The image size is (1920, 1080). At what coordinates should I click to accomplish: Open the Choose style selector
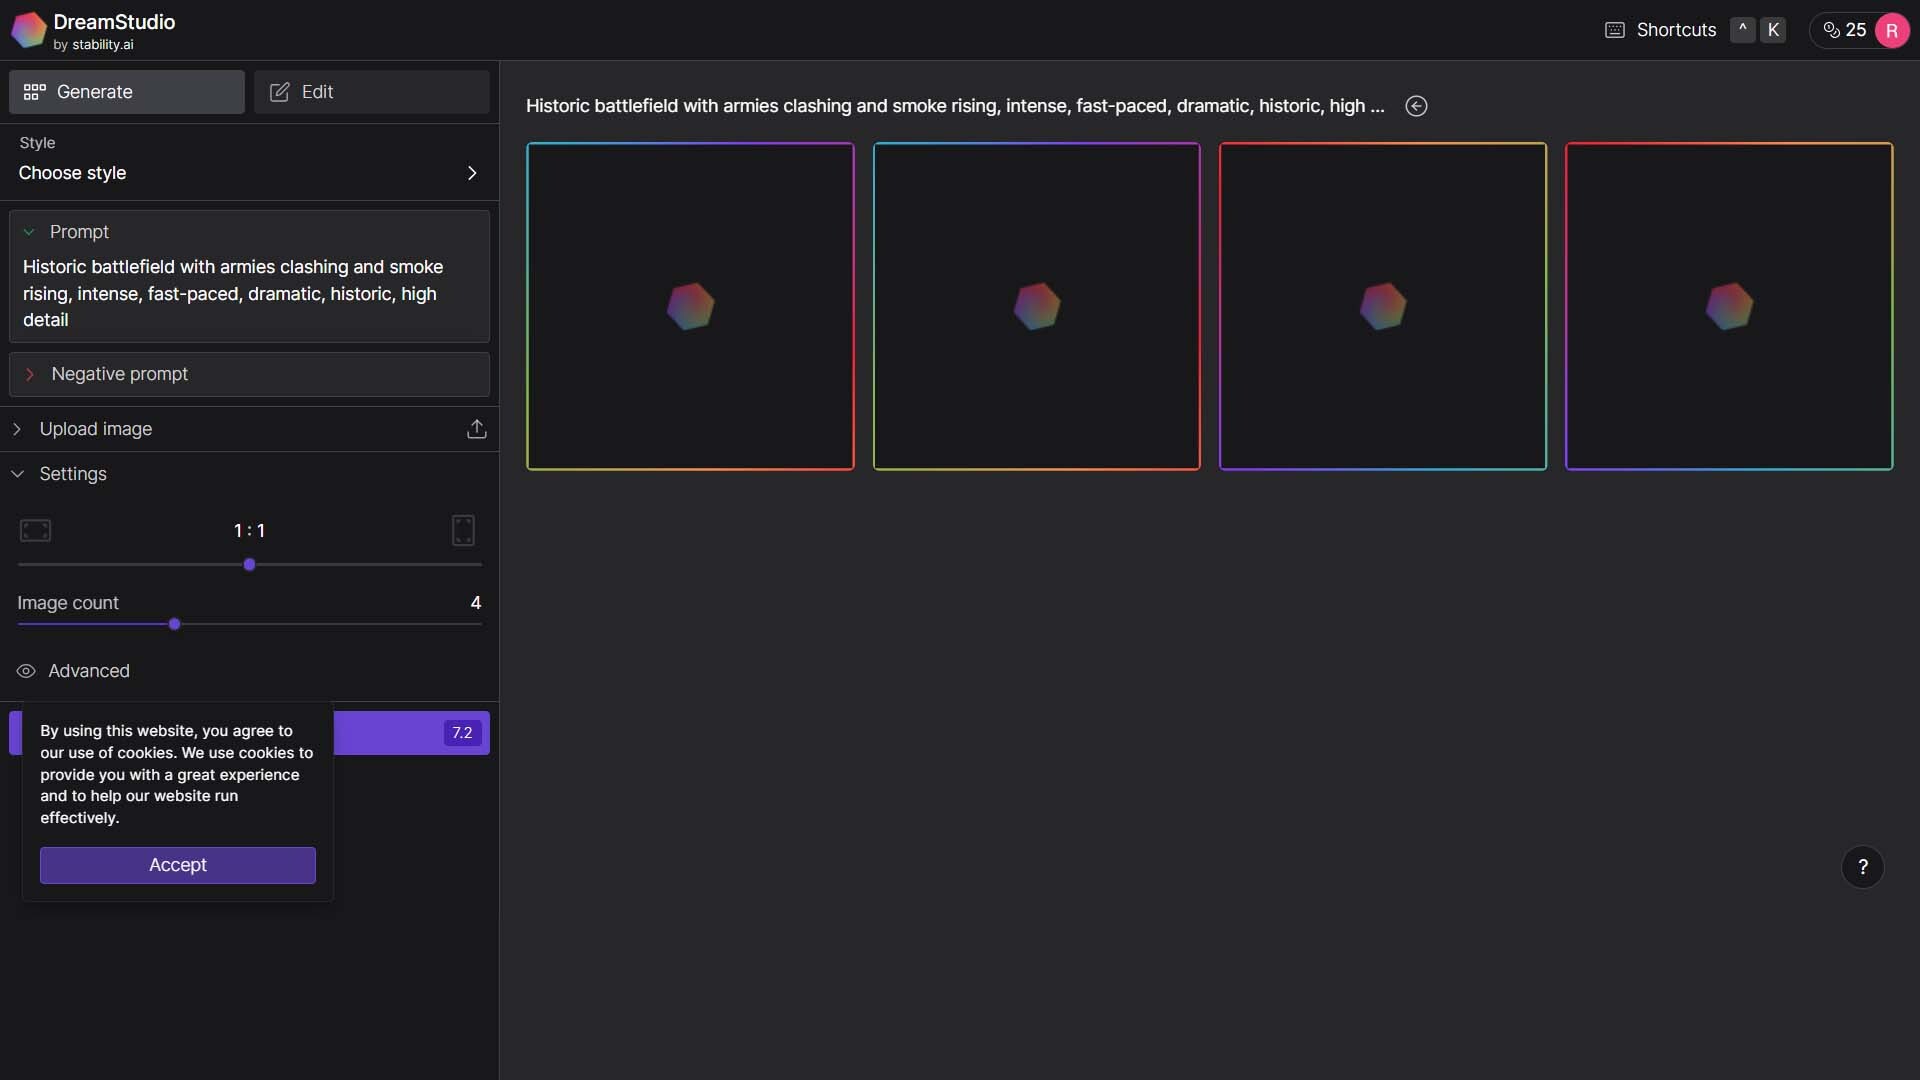(x=248, y=173)
